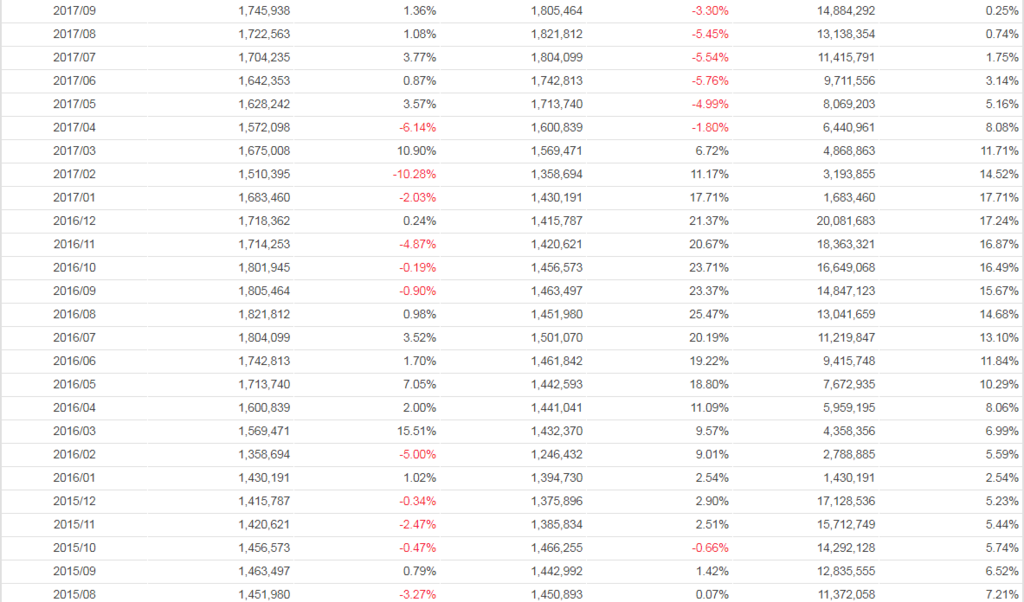Select the 2016/03 date entry
This screenshot has width=1024, height=602.
[74, 431]
